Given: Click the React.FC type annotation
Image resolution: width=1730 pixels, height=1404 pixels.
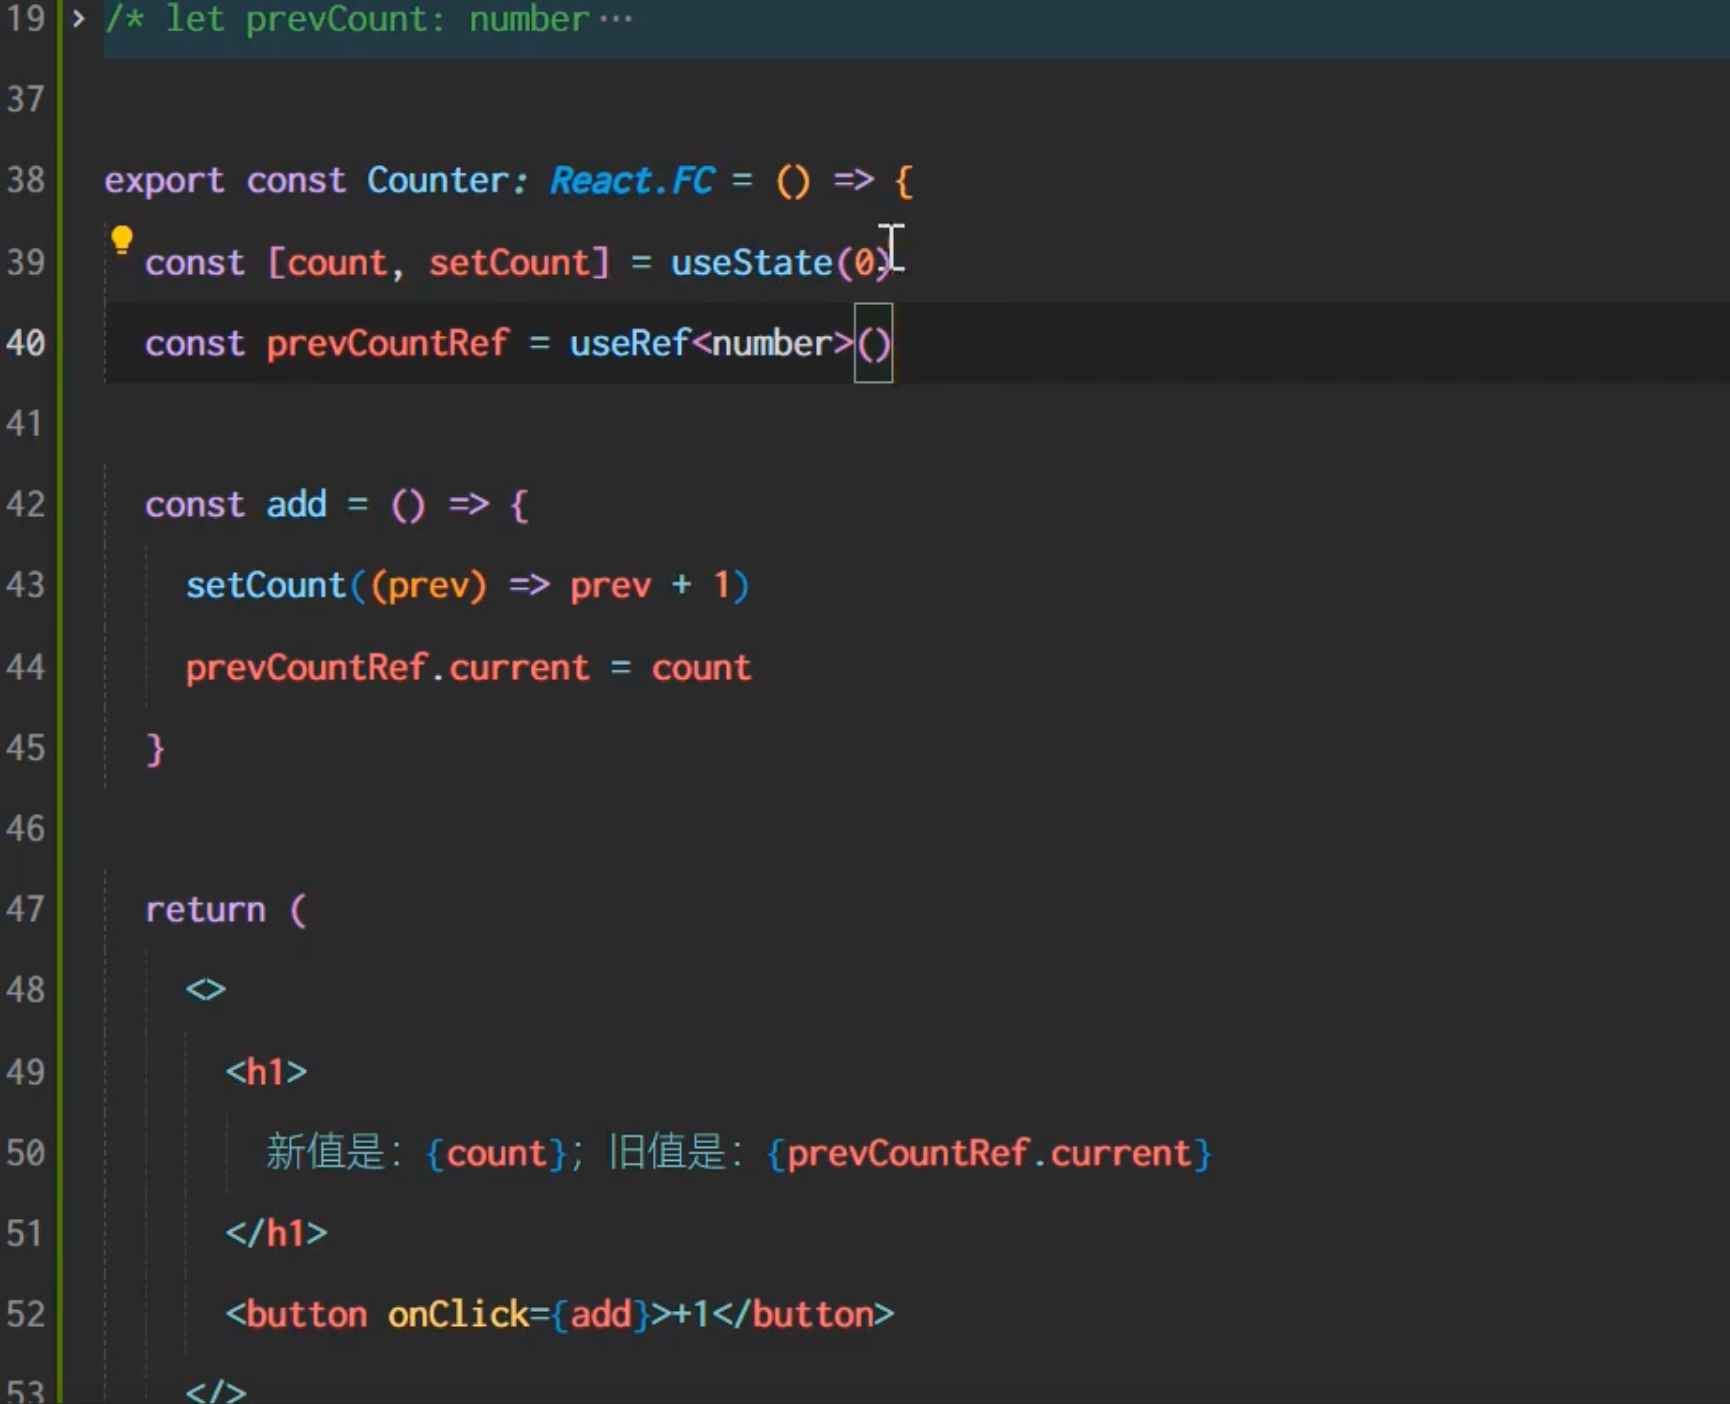Looking at the screenshot, I should pyautogui.click(x=631, y=181).
